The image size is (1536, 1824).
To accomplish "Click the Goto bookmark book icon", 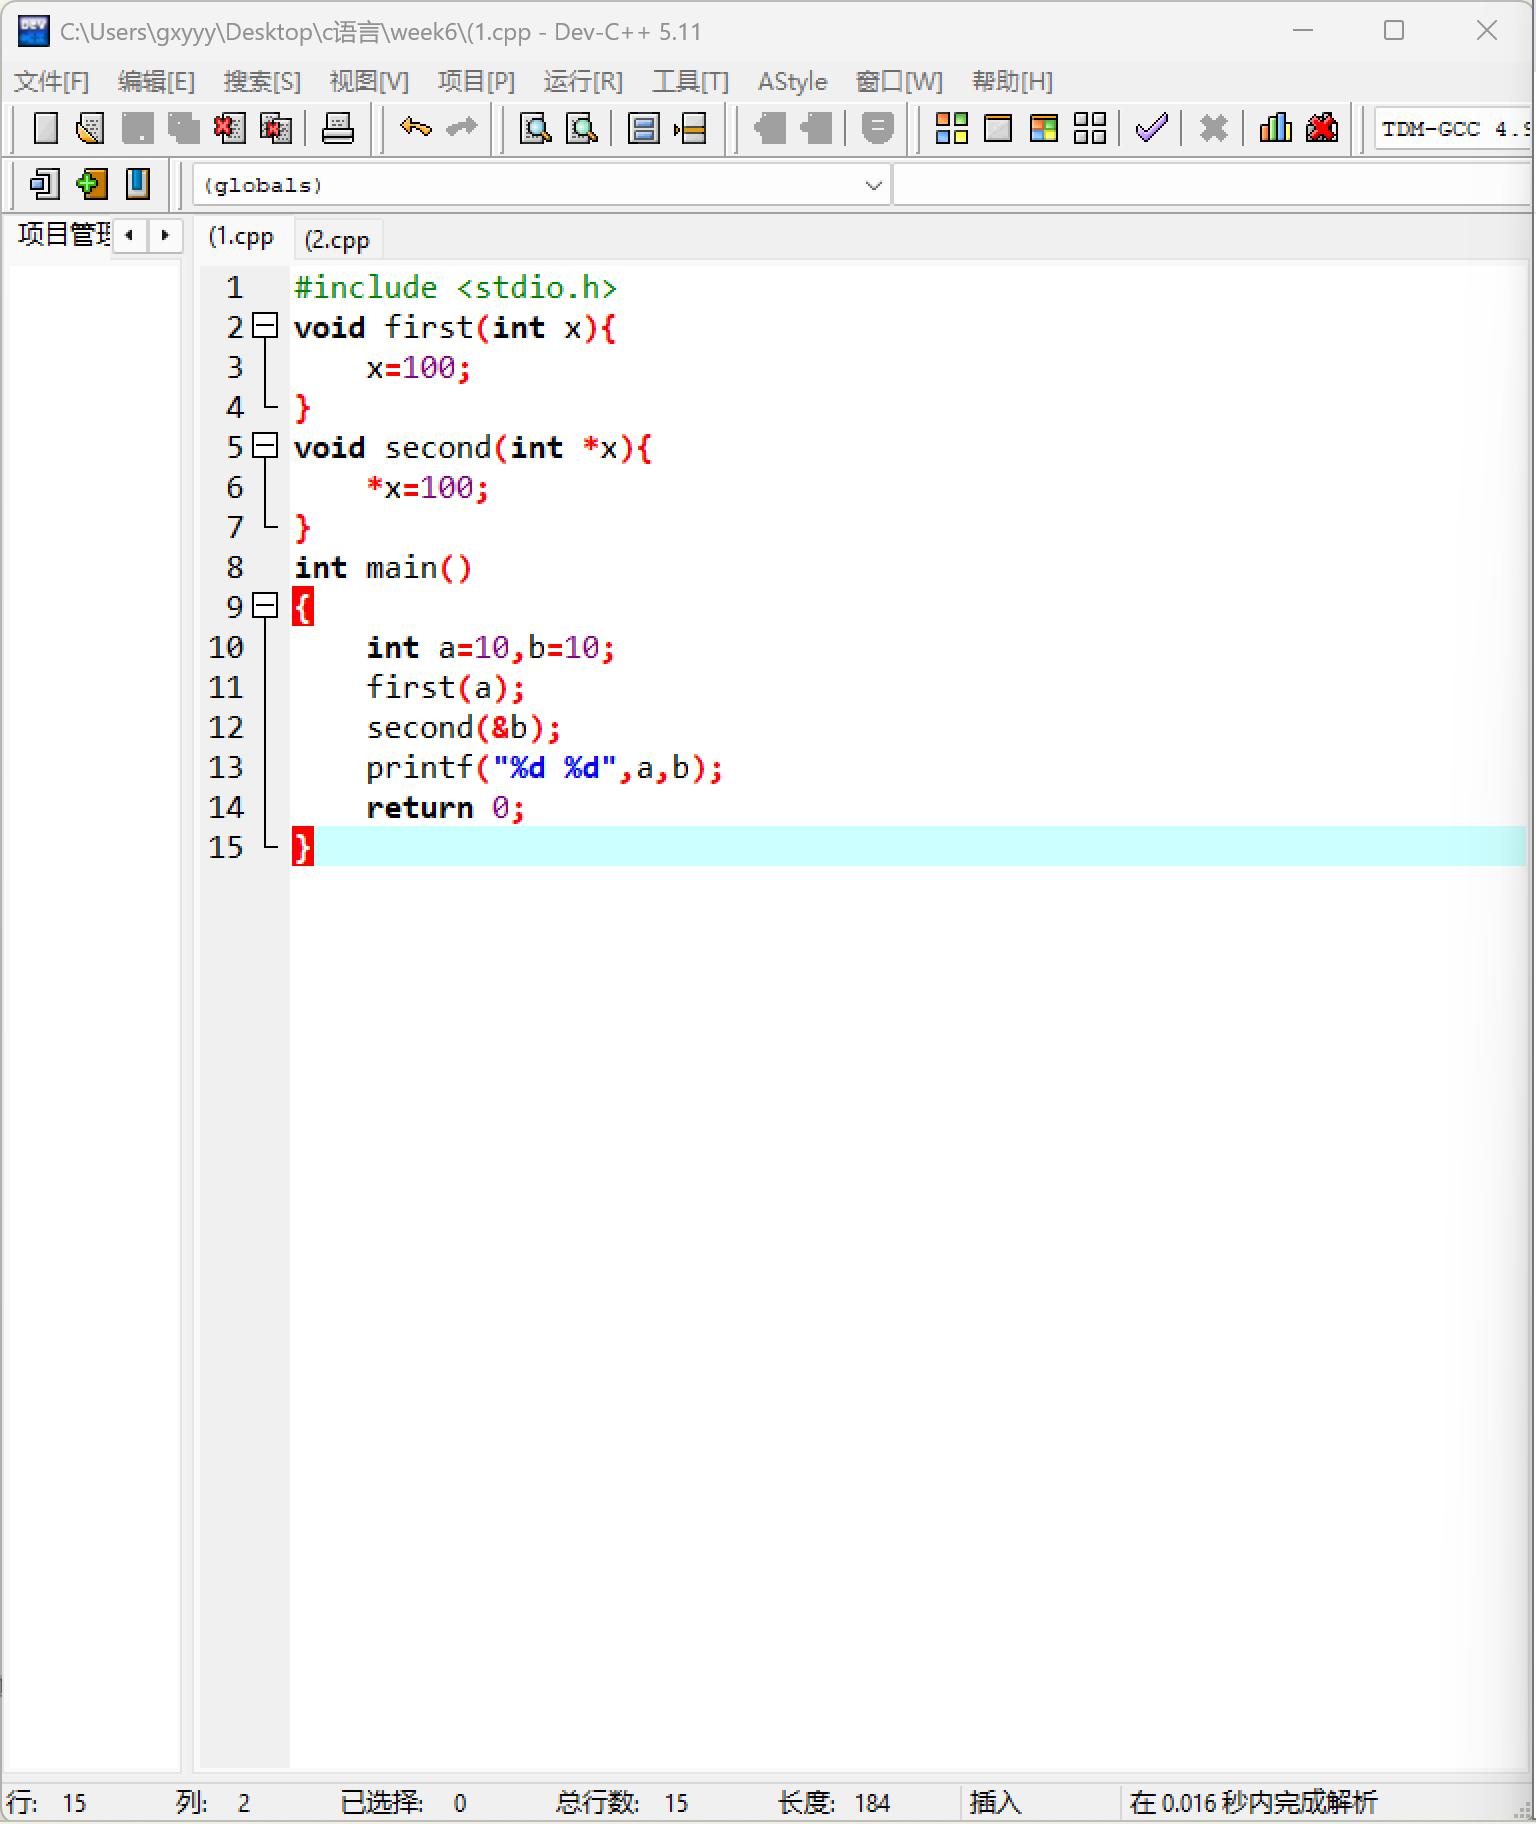I will coord(137,184).
